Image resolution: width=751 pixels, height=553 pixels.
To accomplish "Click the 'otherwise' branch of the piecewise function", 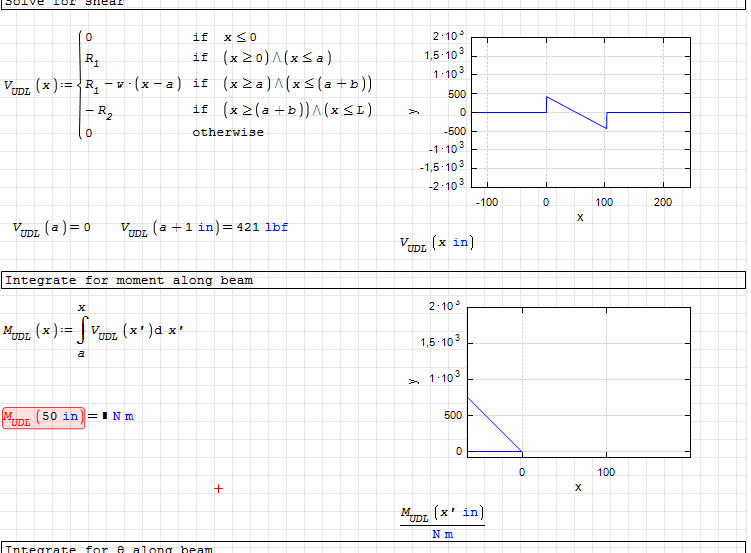I will pos(228,132).
